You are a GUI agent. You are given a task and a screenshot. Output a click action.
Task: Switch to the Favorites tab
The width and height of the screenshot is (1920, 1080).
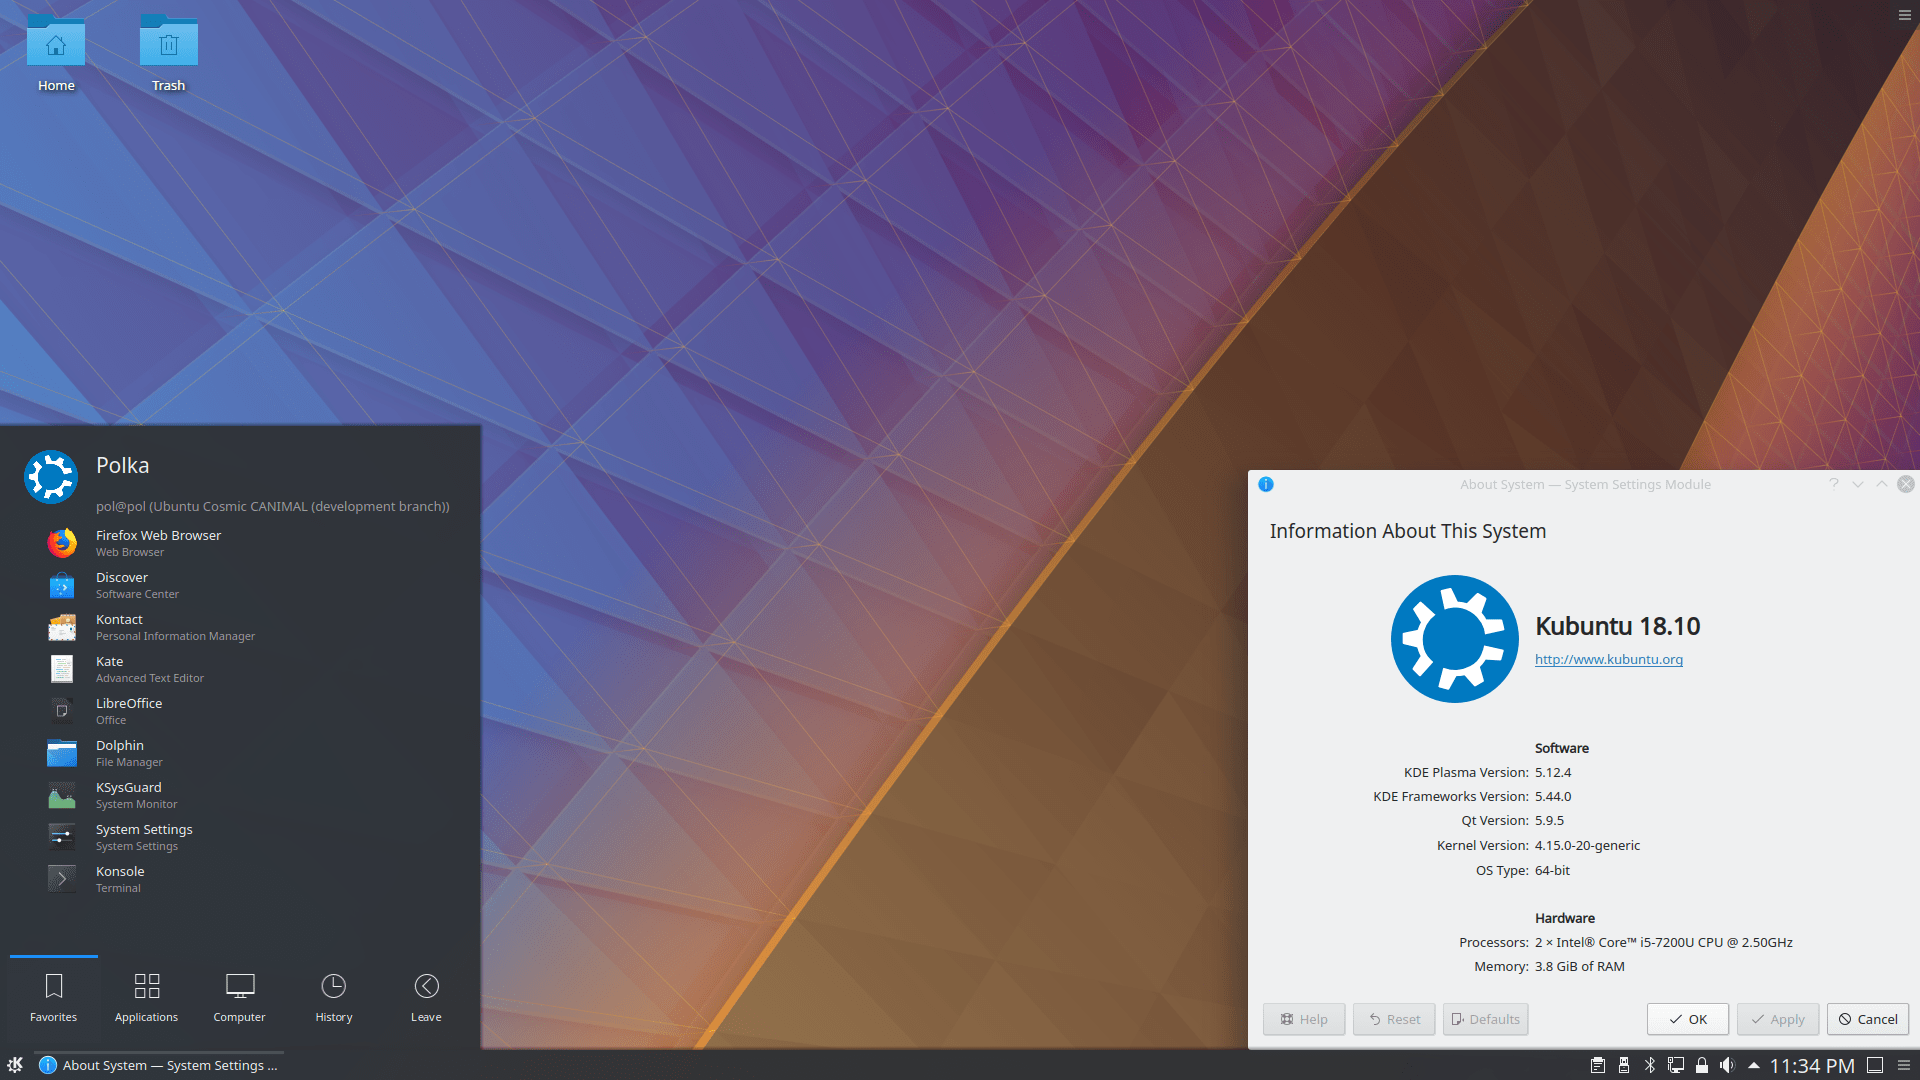[x=54, y=998]
